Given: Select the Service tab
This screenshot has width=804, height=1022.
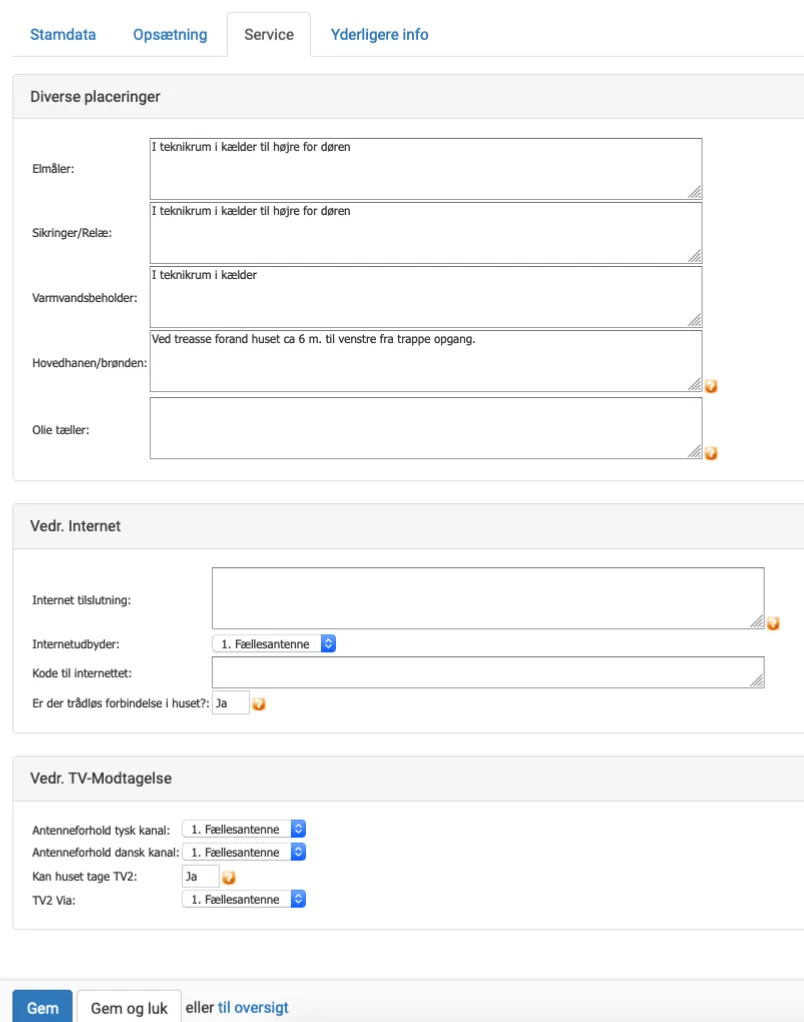Looking at the screenshot, I should coord(269,34).
